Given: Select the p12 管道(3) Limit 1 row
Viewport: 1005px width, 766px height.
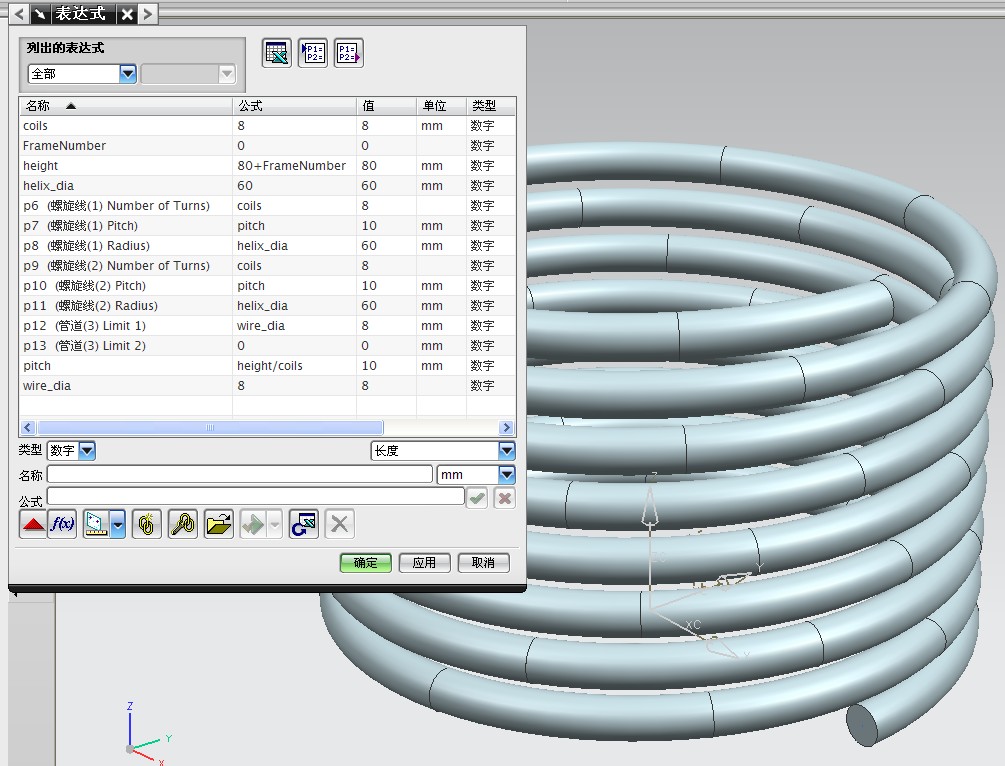Looking at the screenshot, I should [x=267, y=326].
